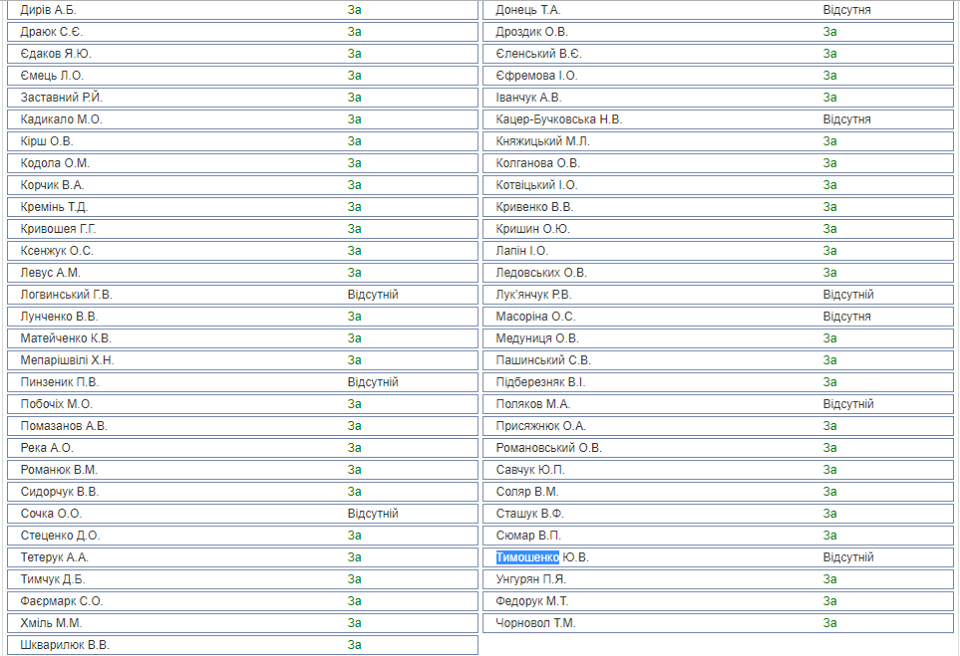The image size is (960, 656).
Task: Select the name Єфремова І.О.
Action: click(x=536, y=75)
